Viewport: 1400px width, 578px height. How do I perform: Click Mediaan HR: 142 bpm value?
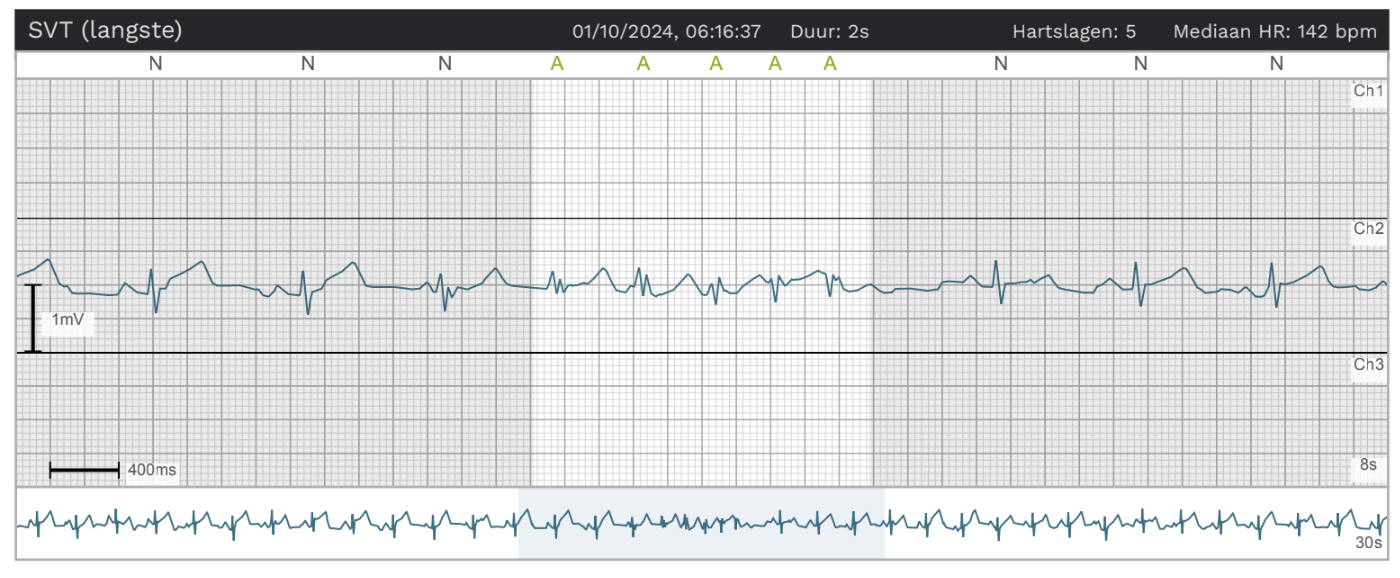[1275, 31]
